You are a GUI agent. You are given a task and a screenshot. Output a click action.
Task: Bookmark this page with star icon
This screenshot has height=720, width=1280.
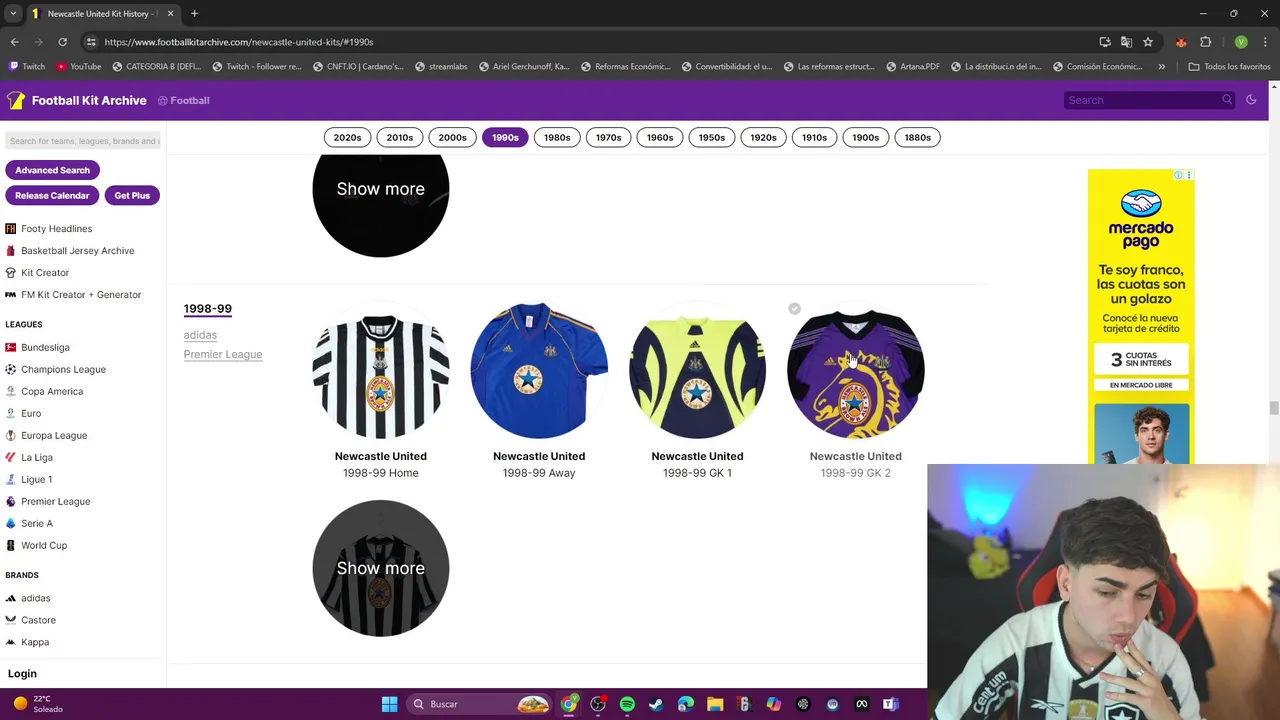coord(1148,42)
